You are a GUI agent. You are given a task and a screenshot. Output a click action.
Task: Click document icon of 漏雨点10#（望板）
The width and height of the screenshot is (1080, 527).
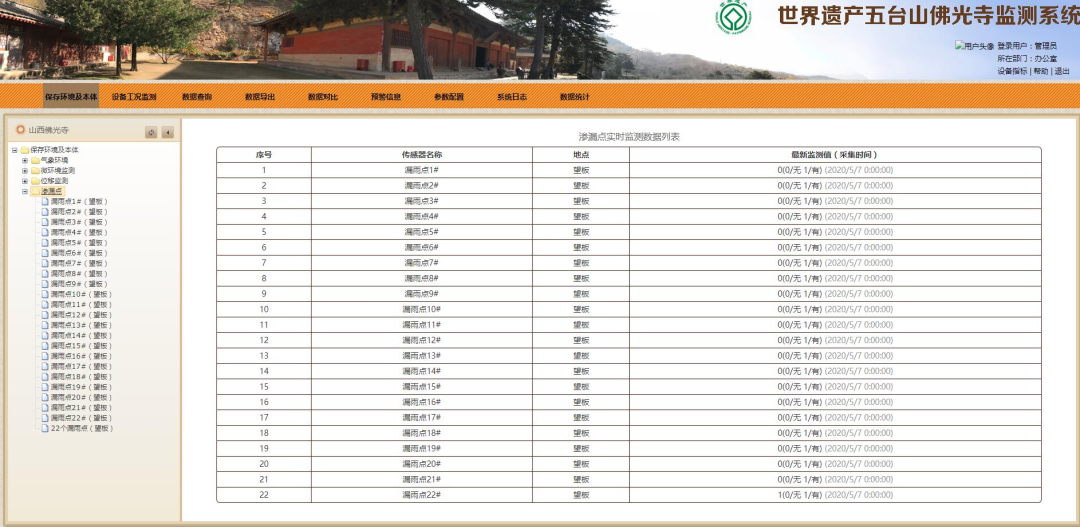point(45,294)
